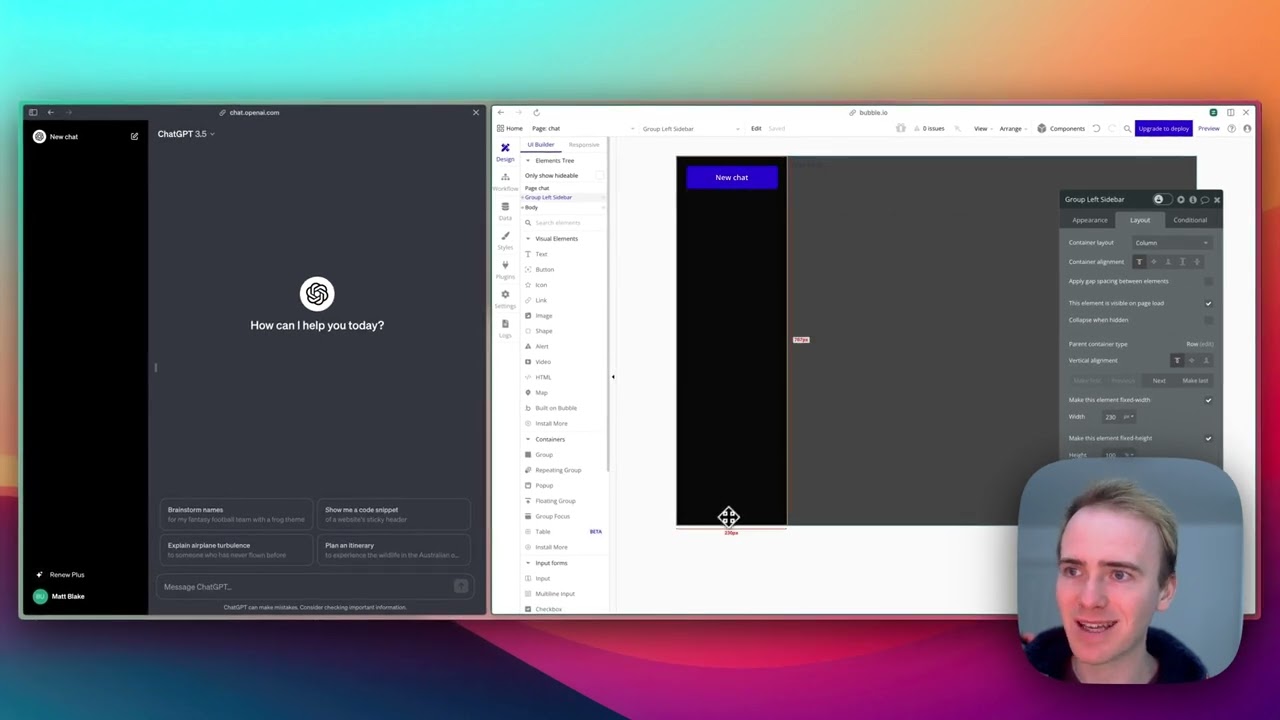The width and height of the screenshot is (1280, 720).
Task: Click the undo arrow in Bubble toolbar
Action: (x=1096, y=128)
